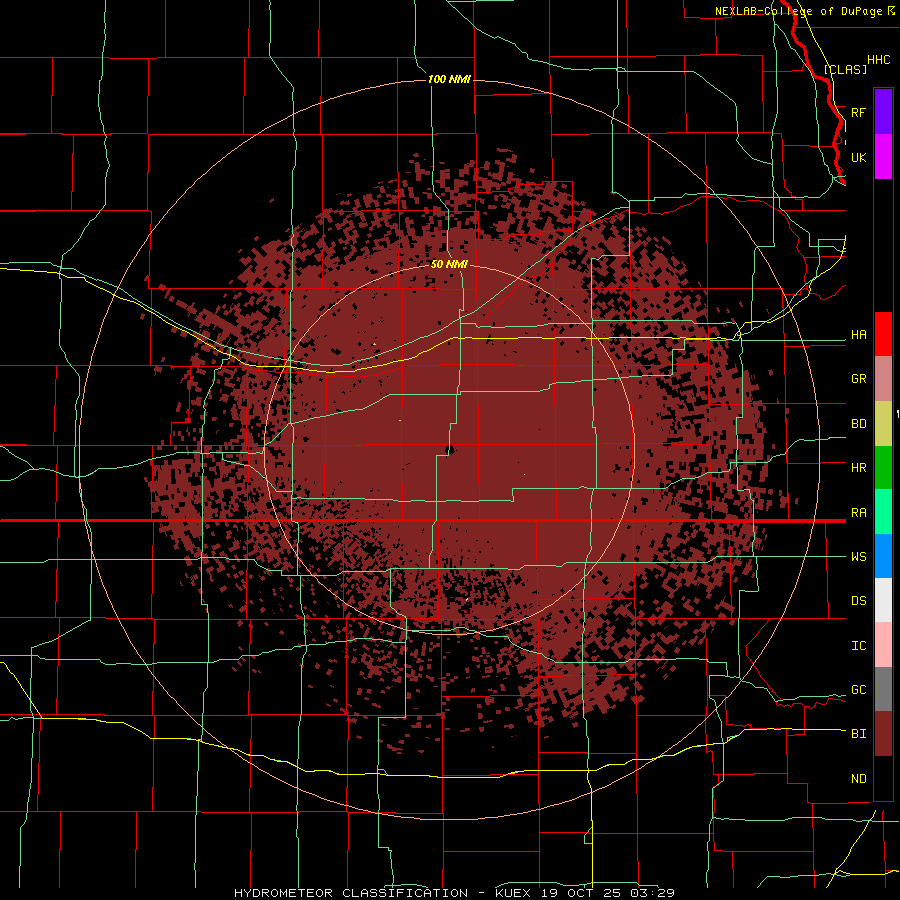This screenshot has height=900, width=900.
Task: Click the RF legend label
Action: pos(858,112)
